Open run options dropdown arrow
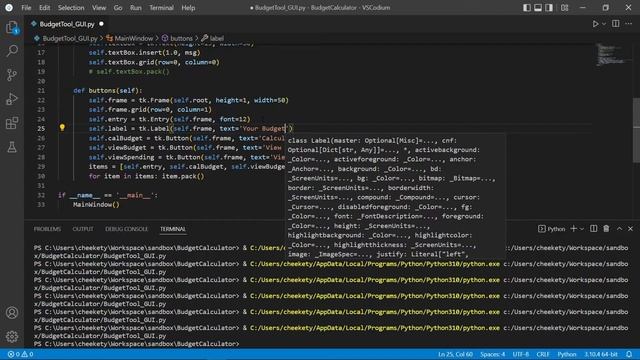 click(x=604, y=24)
